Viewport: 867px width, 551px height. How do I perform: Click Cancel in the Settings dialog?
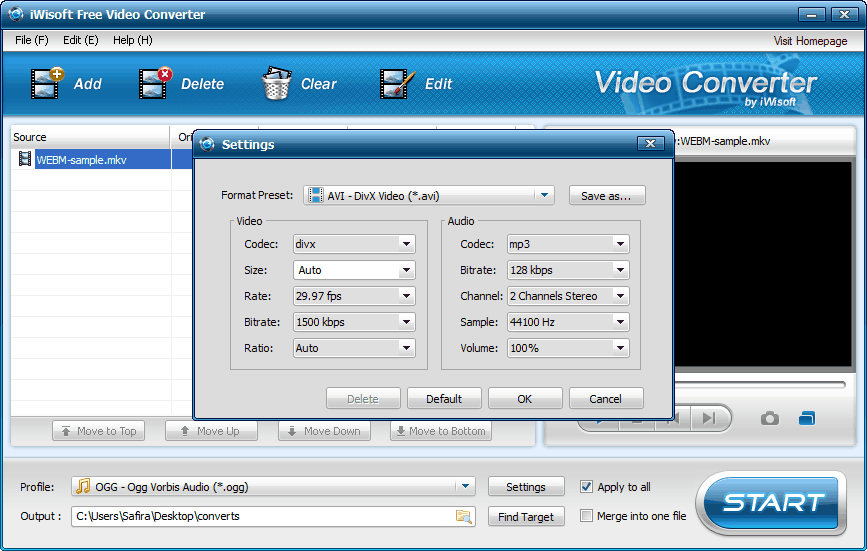(605, 398)
